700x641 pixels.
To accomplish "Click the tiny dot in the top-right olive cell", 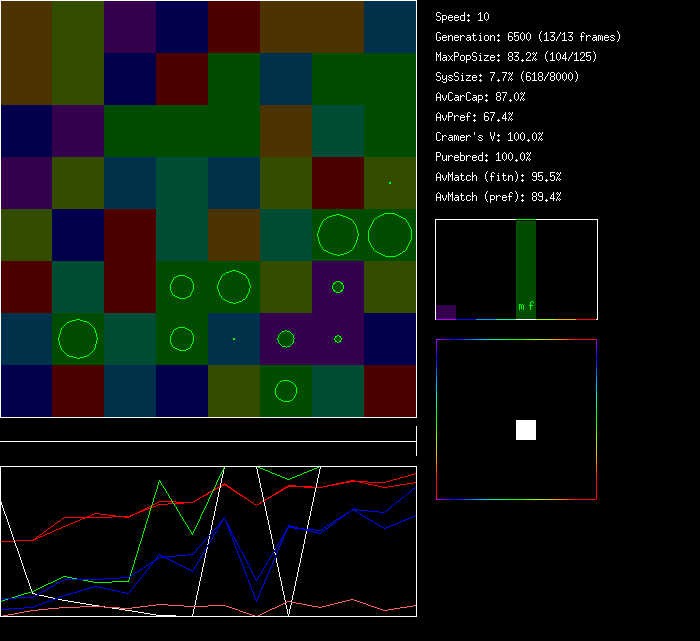I will pyautogui.click(x=390, y=183).
